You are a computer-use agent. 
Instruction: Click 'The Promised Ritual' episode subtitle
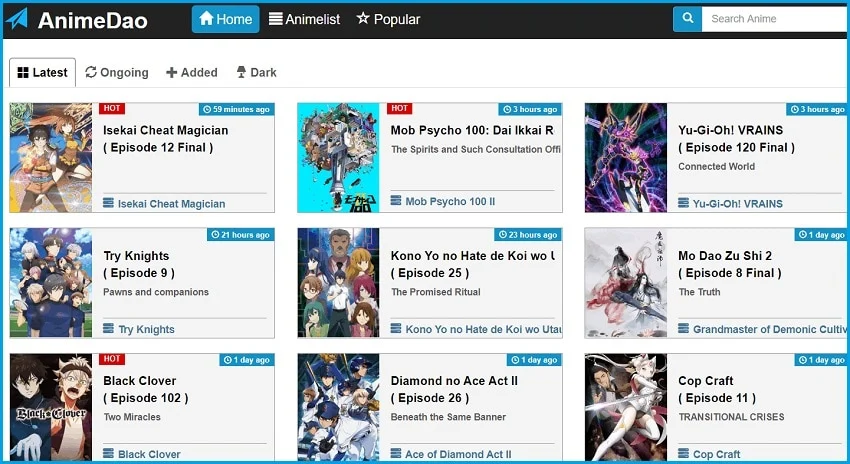pos(436,292)
